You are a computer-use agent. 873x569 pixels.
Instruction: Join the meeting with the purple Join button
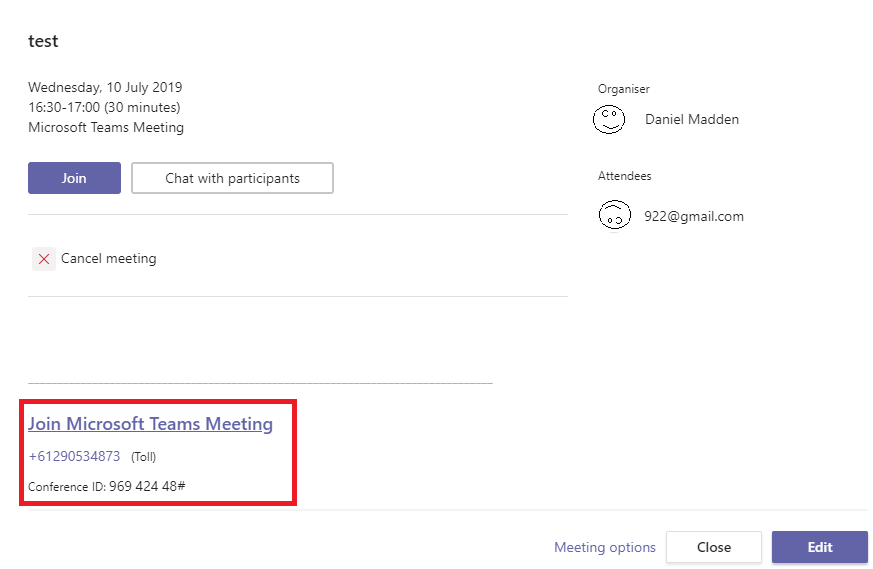click(75, 178)
